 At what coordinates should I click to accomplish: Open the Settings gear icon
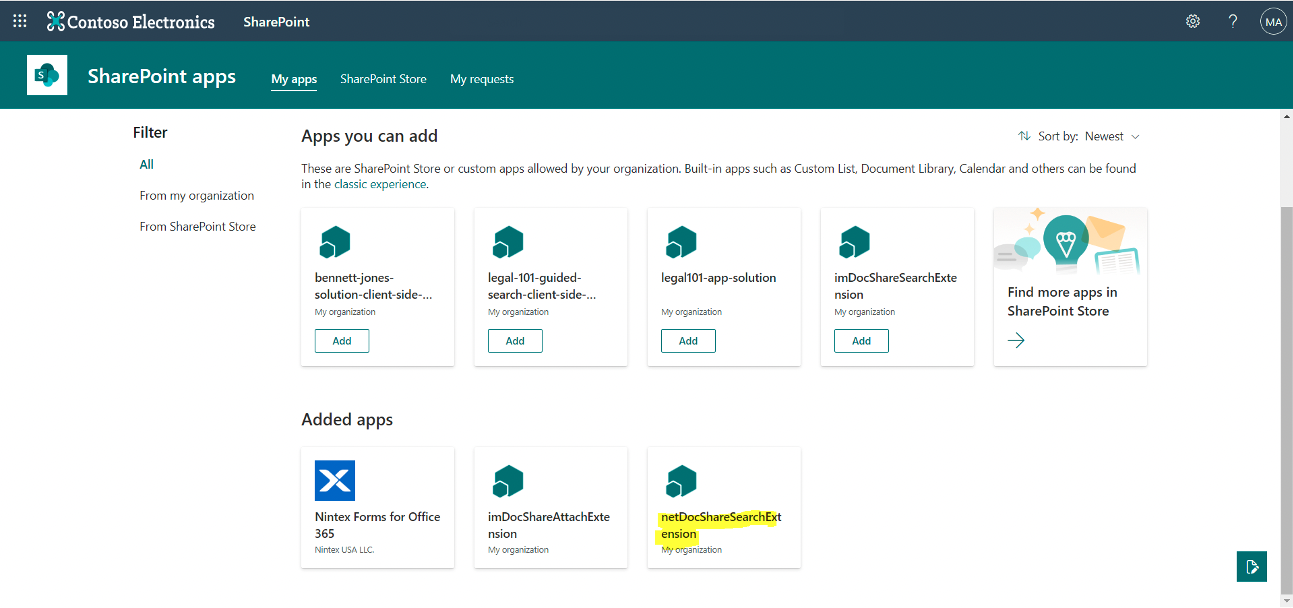click(x=1193, y=21)
